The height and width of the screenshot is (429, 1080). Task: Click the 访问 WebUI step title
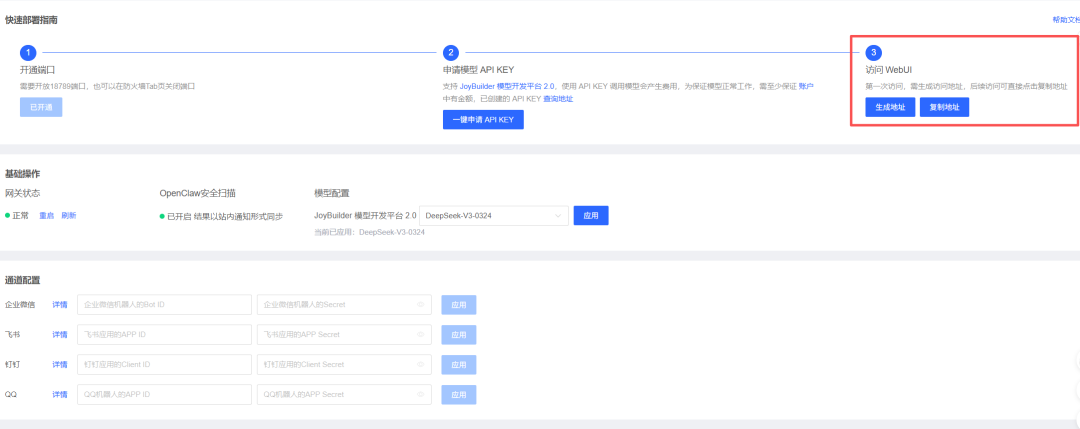889,70
